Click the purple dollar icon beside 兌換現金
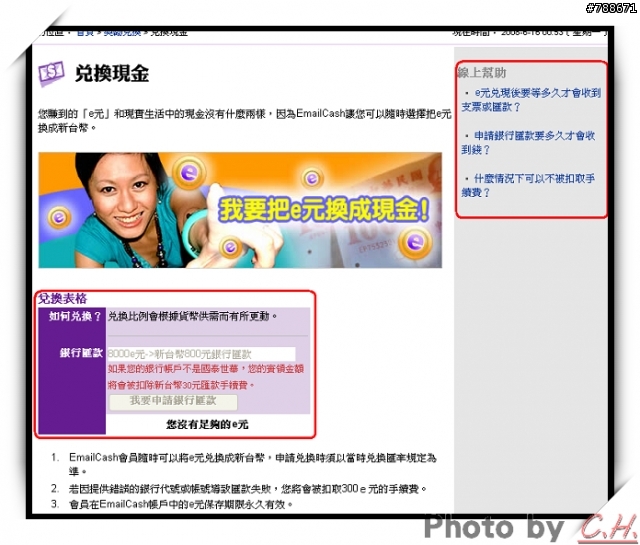This screenshot has height=545, width=640. (51, 73)
